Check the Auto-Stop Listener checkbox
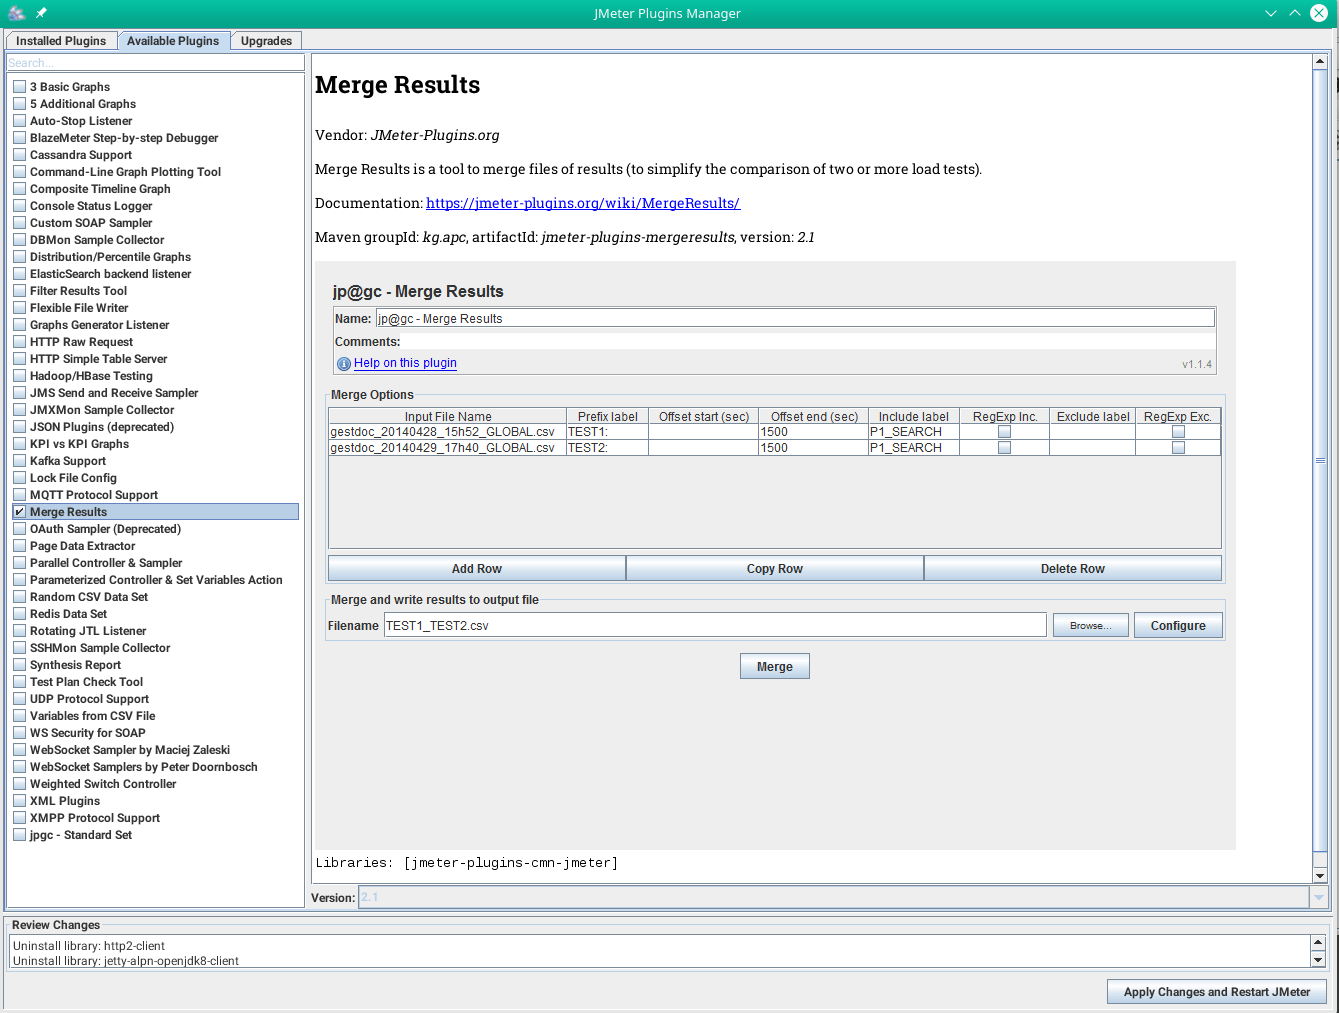1339x1013 pixels. (x=19, y=121)
